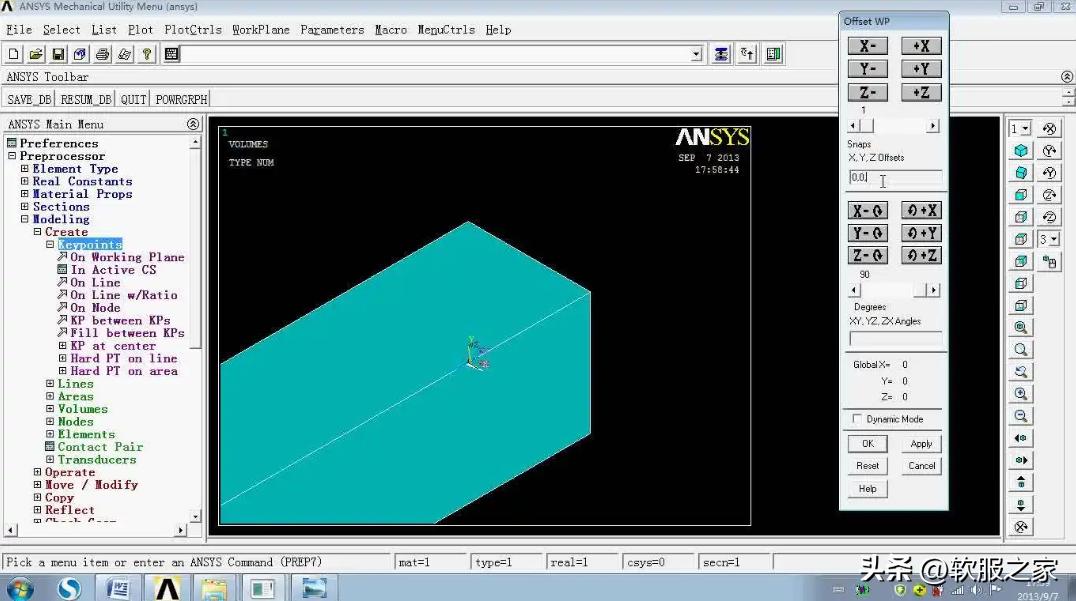
Task: Open the WorkPlane menu
Action: point(261,30)
